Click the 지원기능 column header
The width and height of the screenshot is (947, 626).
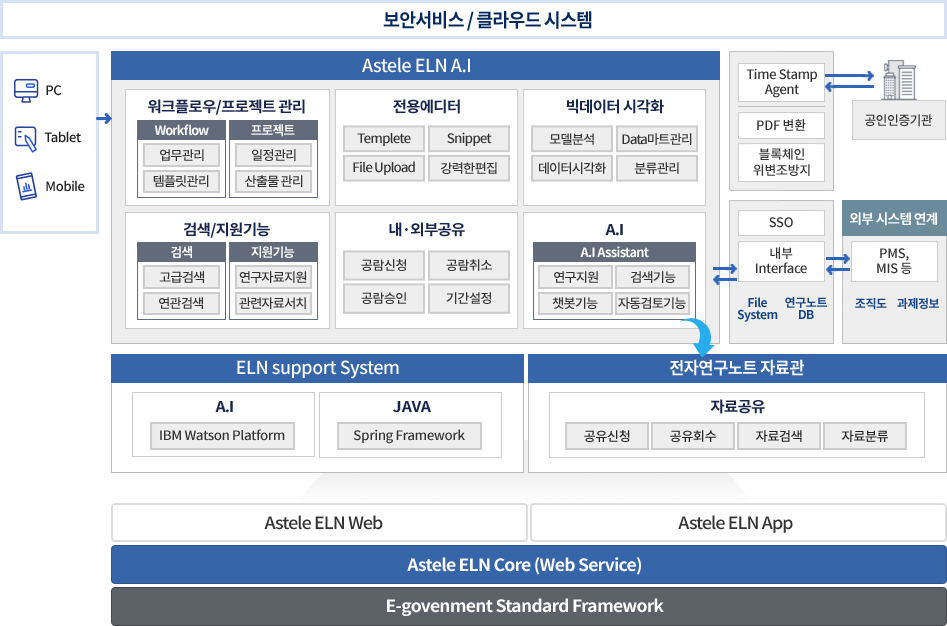tap(274, 252)
